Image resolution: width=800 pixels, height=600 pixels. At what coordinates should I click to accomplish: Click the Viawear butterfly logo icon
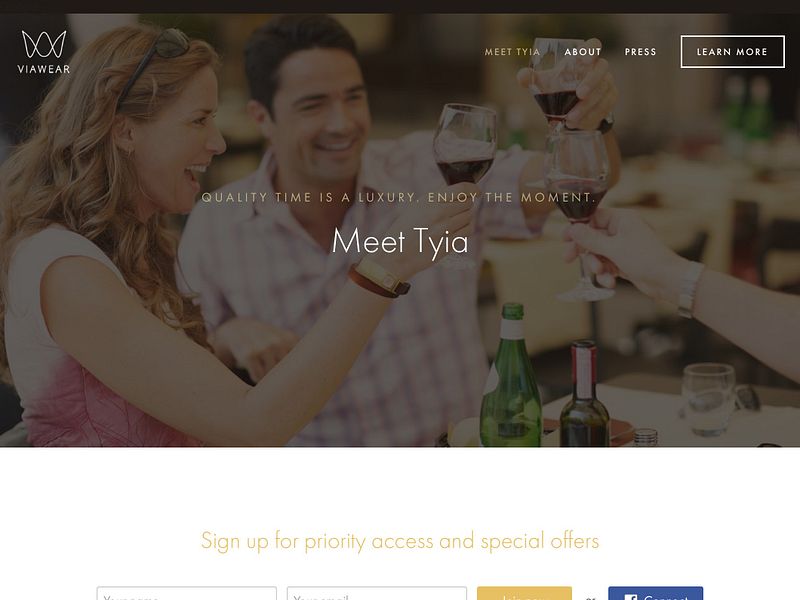[44, 44]
